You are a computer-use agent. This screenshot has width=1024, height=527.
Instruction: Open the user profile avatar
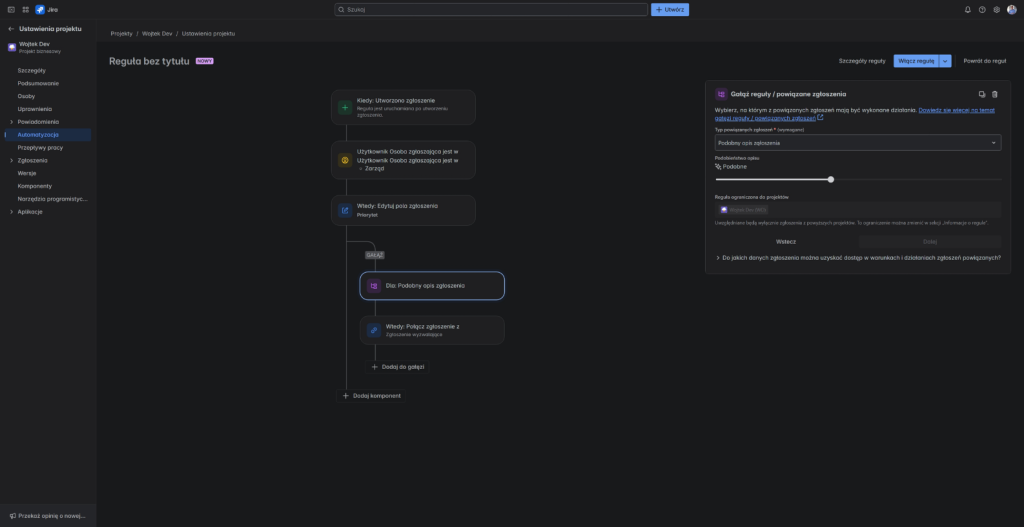[x=1012, y=10]
